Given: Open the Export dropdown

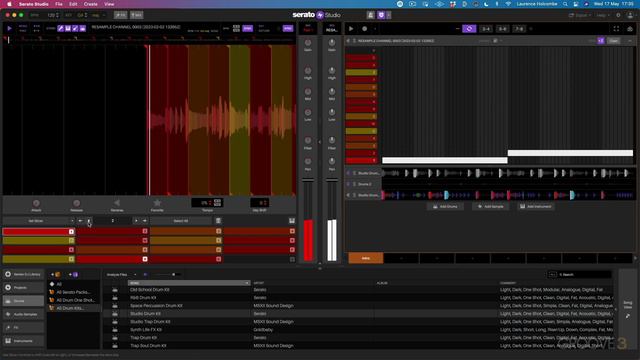Looking at the screenshot, I should point(580,15).
